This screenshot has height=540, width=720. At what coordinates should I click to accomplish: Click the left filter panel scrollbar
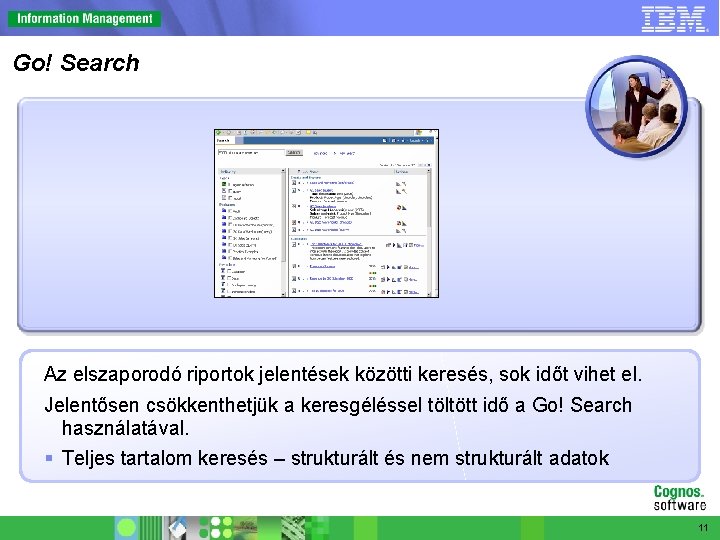(283, 233)
